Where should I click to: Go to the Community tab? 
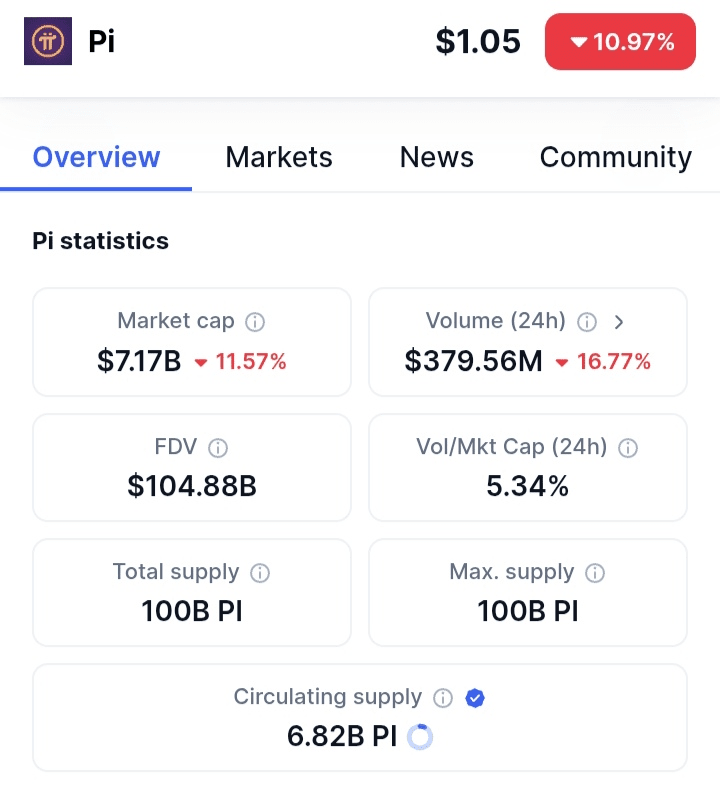coord(615,157)
